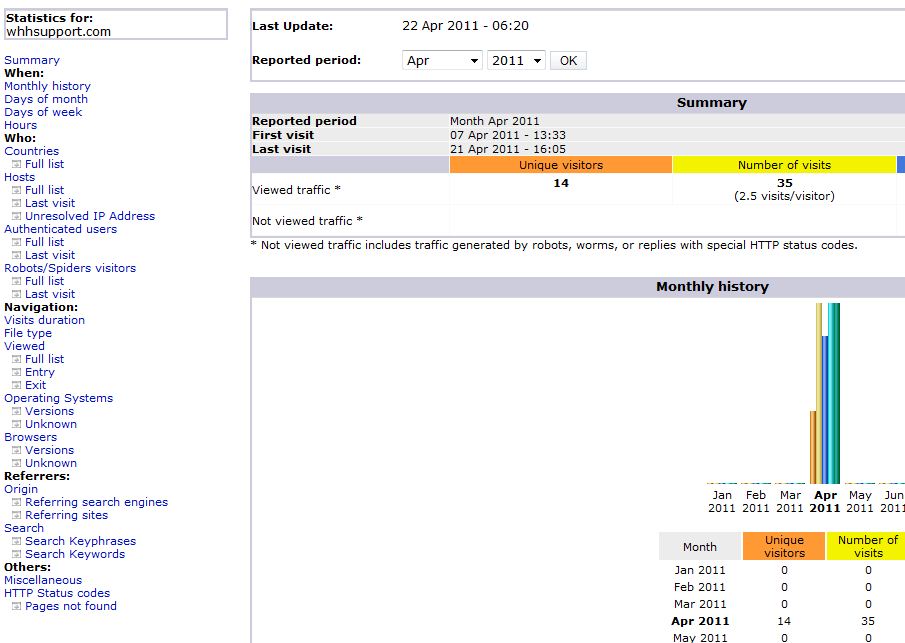Click the icon next to Search Keyphrases
905x643 pixels.
(16, 541)
